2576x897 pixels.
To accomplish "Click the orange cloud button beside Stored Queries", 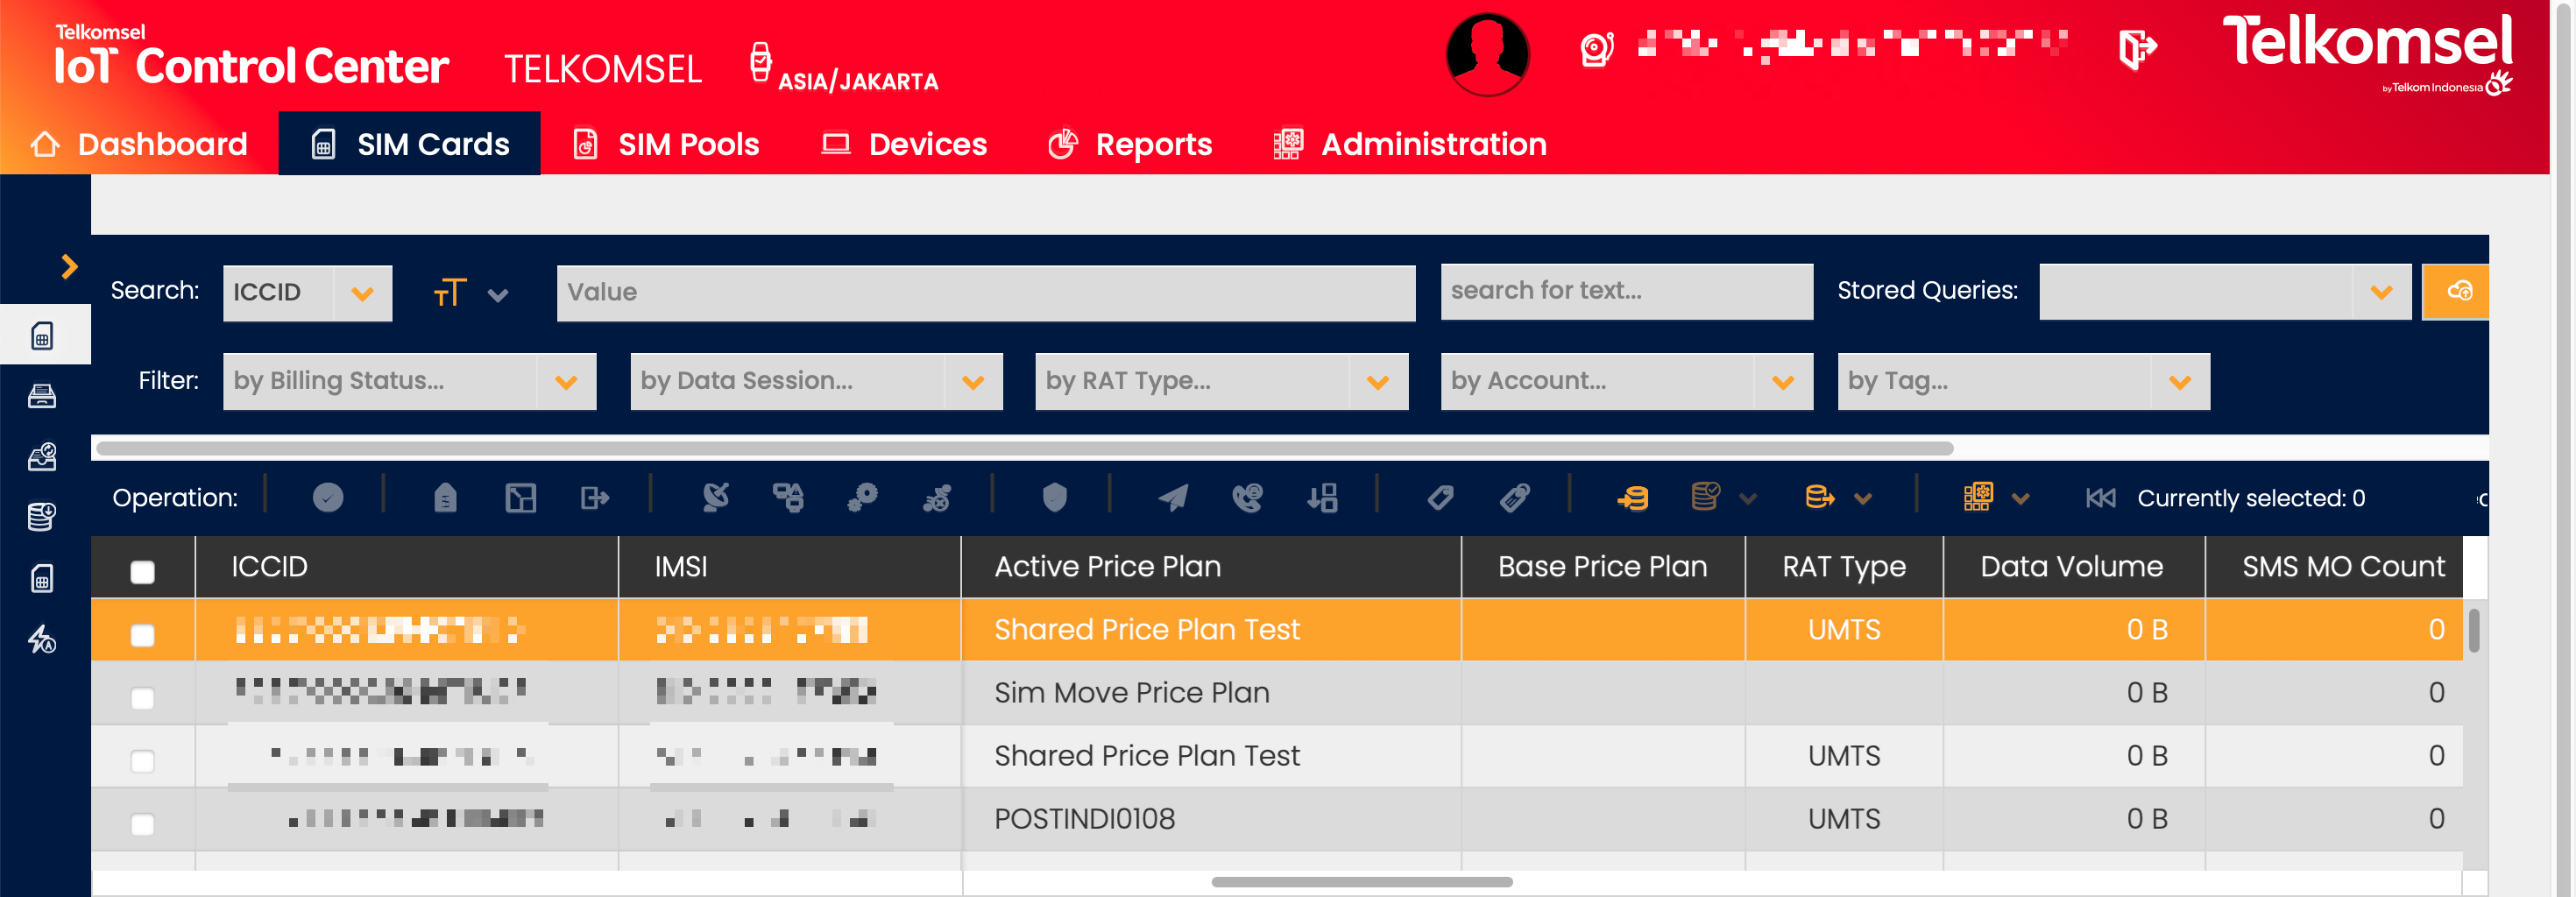I will click(2458, 291).
